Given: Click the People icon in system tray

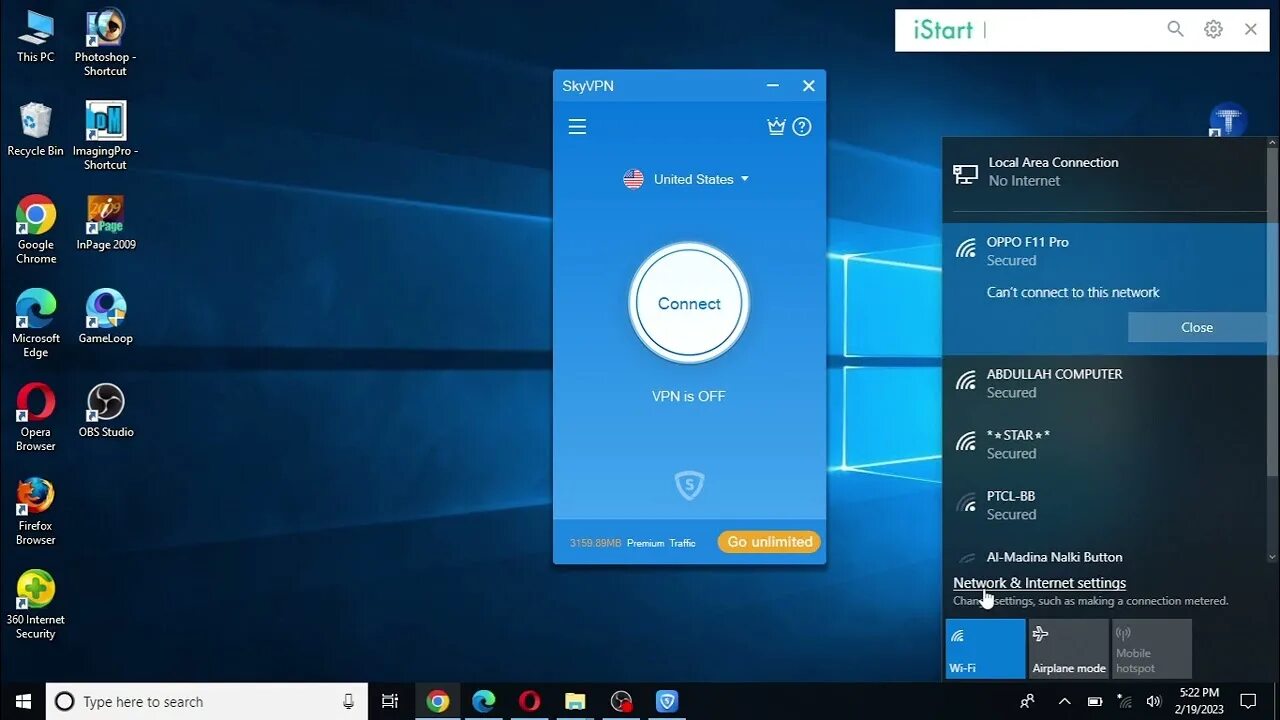Looking at the screenshot, I should pos(1027,701).
